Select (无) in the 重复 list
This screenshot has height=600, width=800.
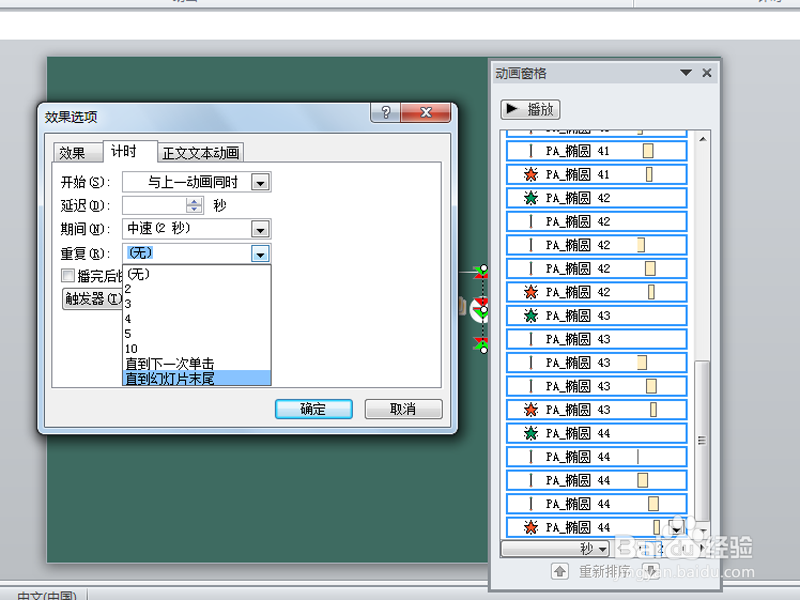196,274
